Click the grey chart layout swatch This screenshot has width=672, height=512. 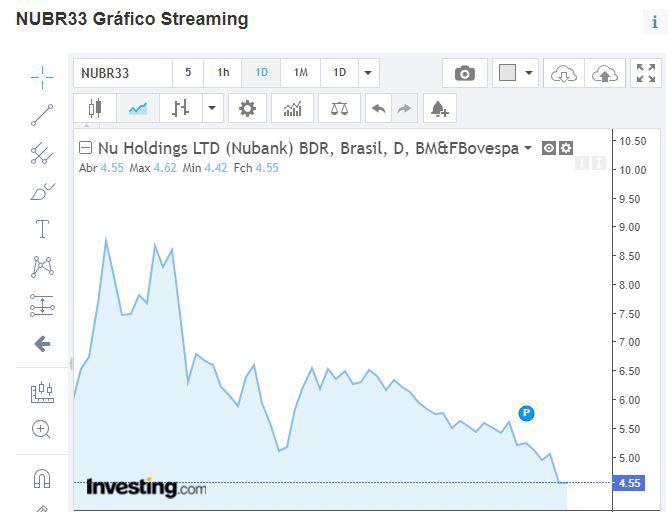(507, 73)
